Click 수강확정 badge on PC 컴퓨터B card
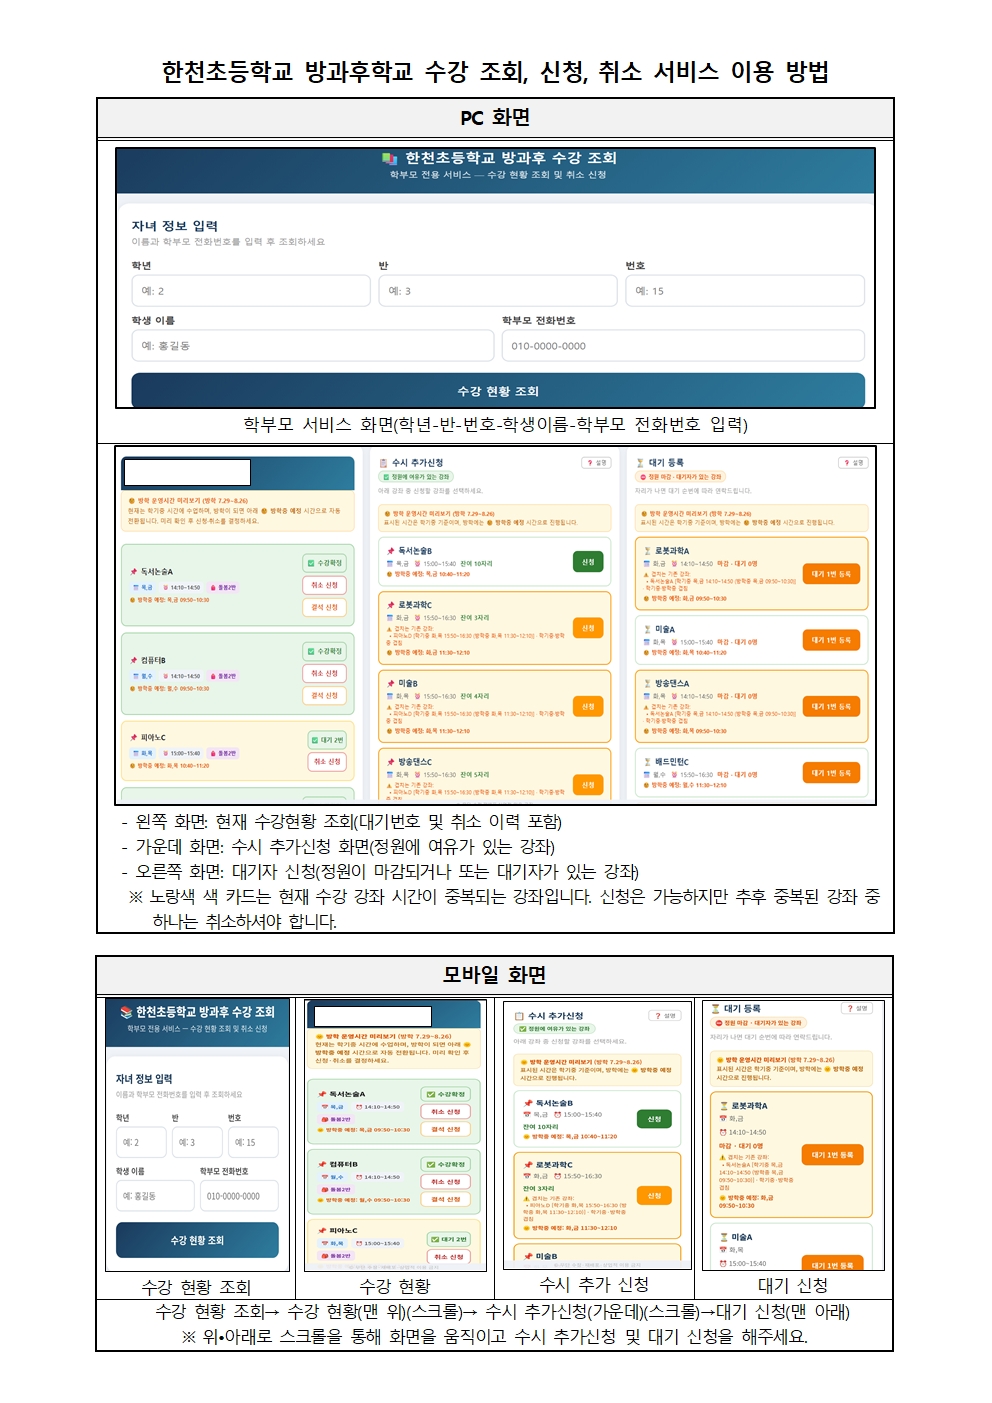Viewport: 992px width, 1403px height. click(x=324, y=651)
